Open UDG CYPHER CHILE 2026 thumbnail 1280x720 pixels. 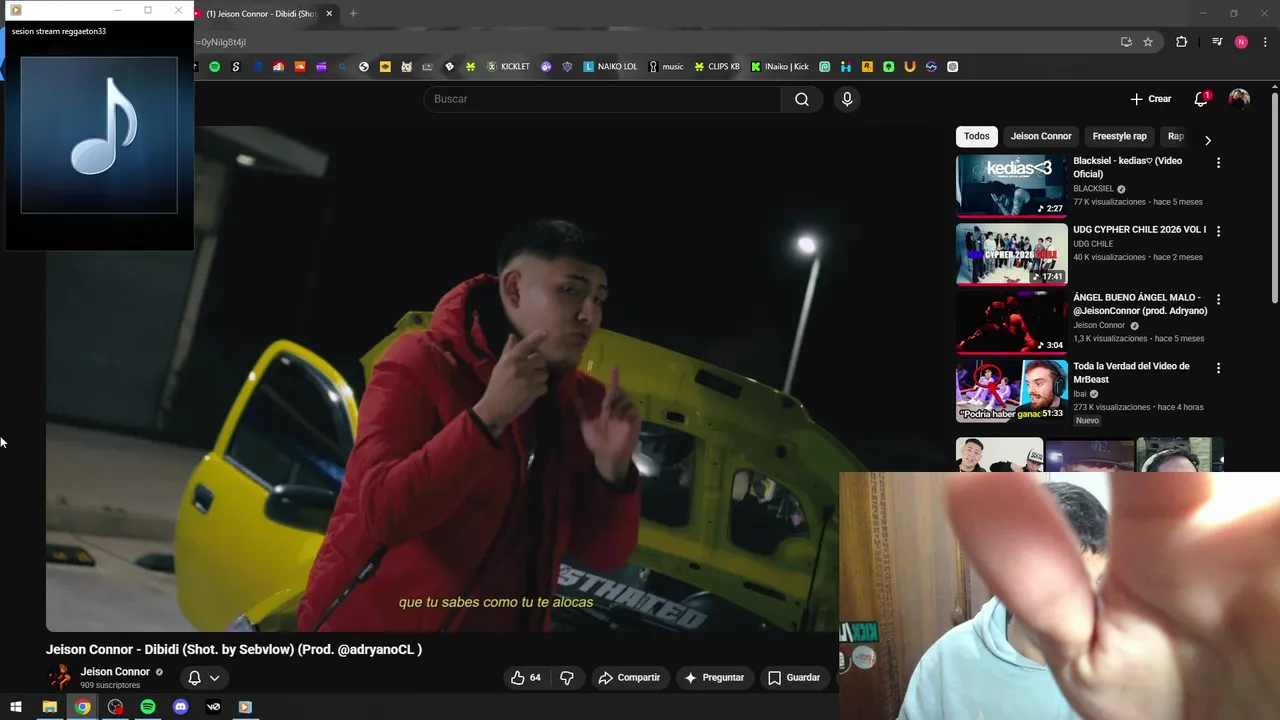1011,254
